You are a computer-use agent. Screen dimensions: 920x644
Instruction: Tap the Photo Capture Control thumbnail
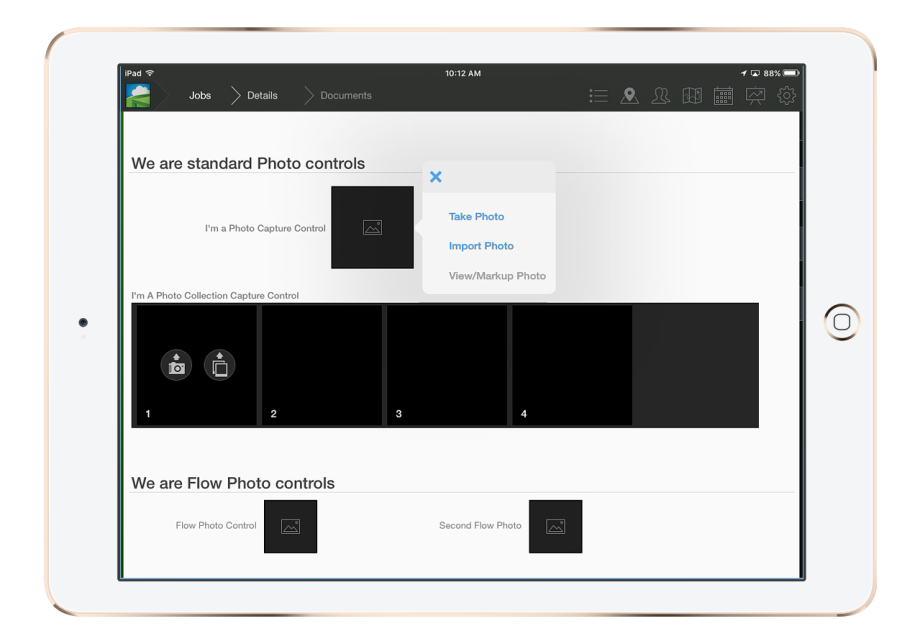coord(373,228)
